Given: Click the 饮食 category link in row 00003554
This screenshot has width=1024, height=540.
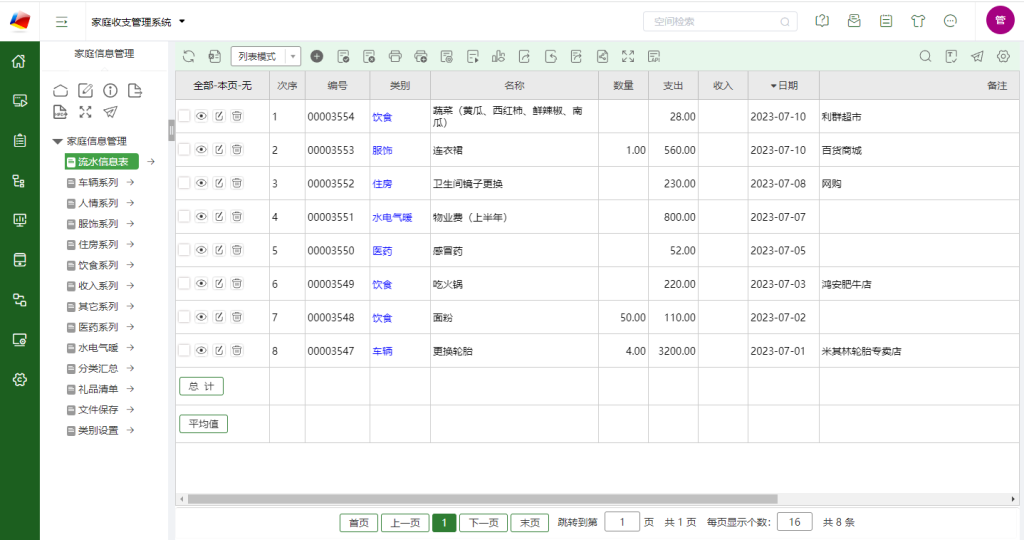Looking at the screenshot, I should click(x=382, y=117).
